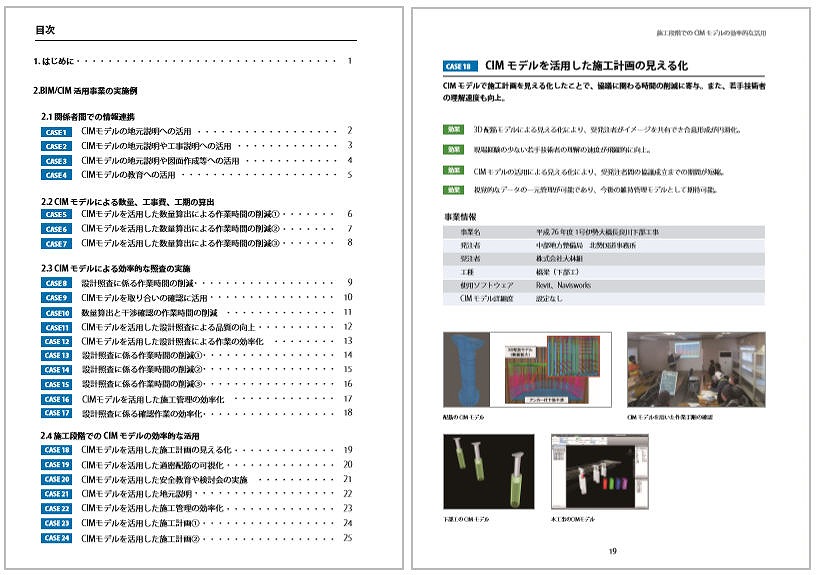The height and width of the screenshot is (575, 817).
Task: Click the 株式会社大林組 cell
Action: (x=560, y=259)
